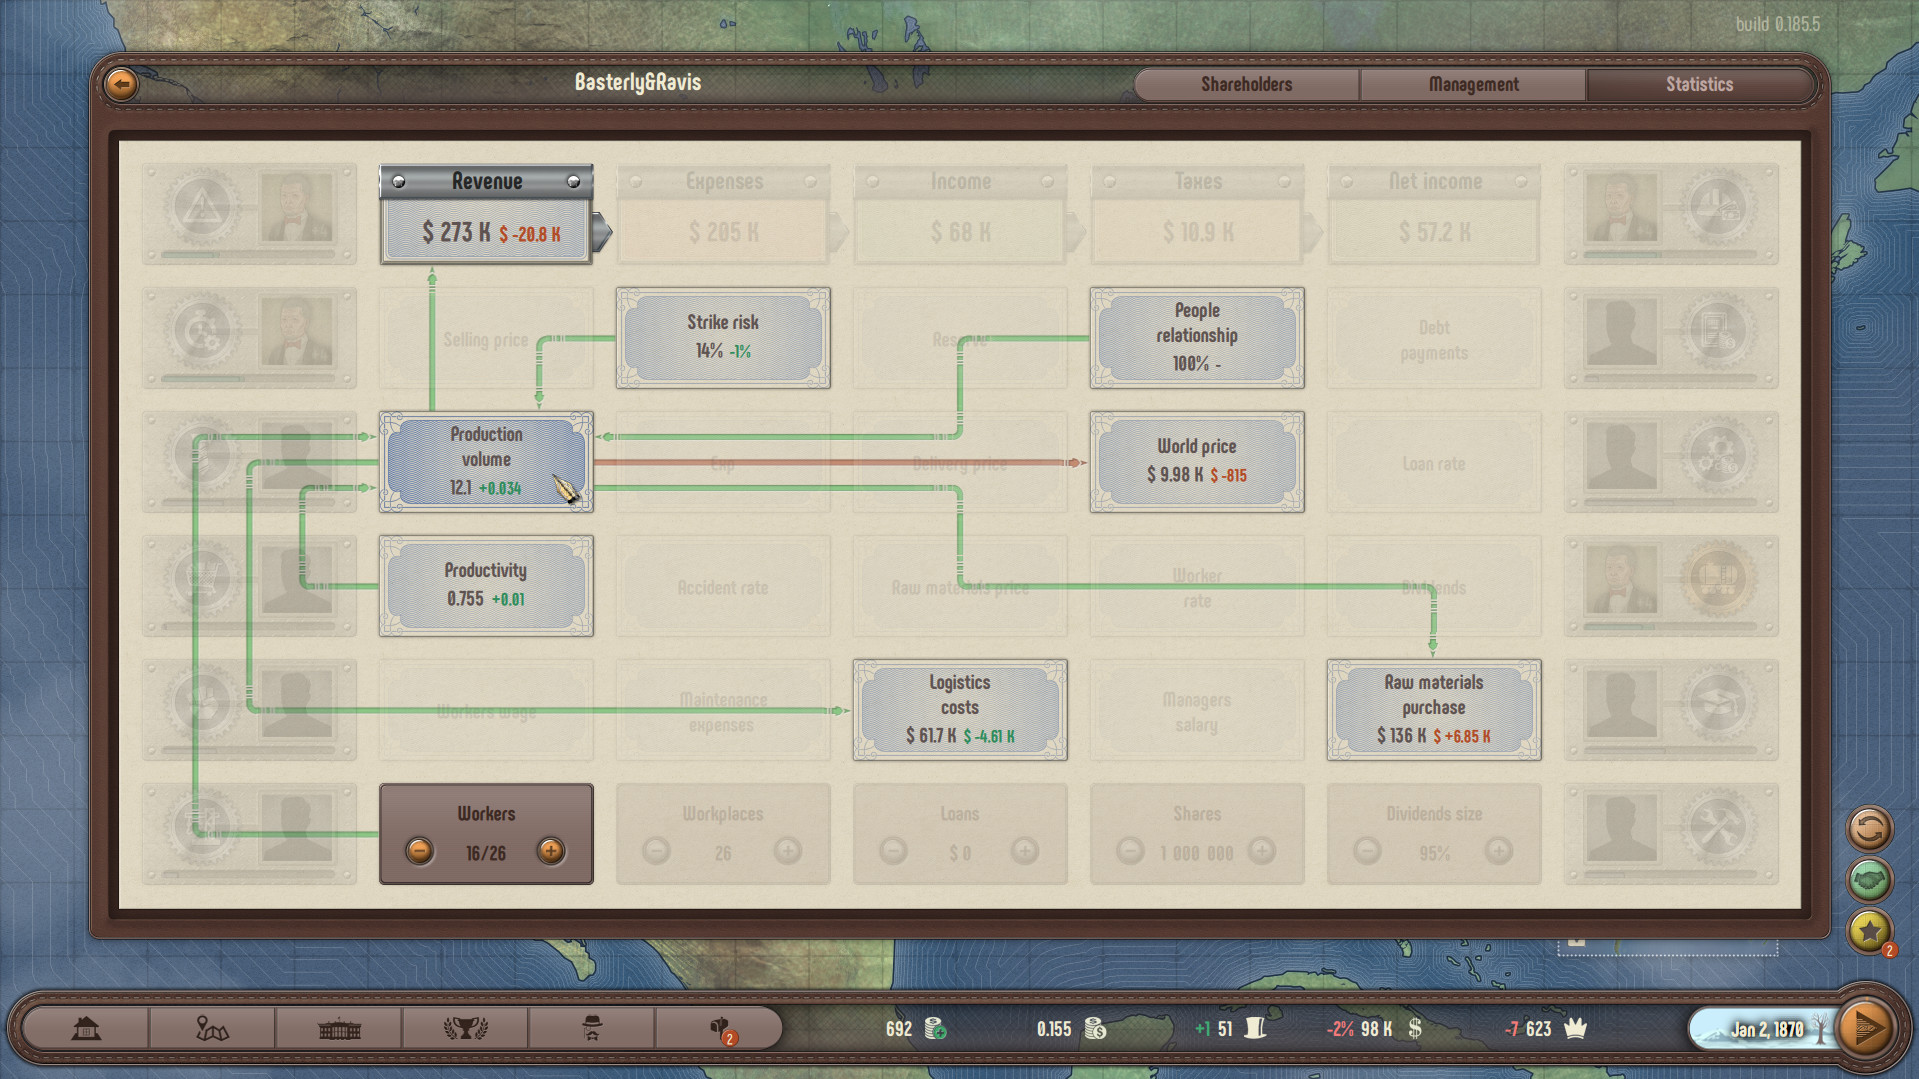The height and width of the screenshot is (1079, 1919).
Task: Decrease Workers using the minus button
Action: [420, 851]
